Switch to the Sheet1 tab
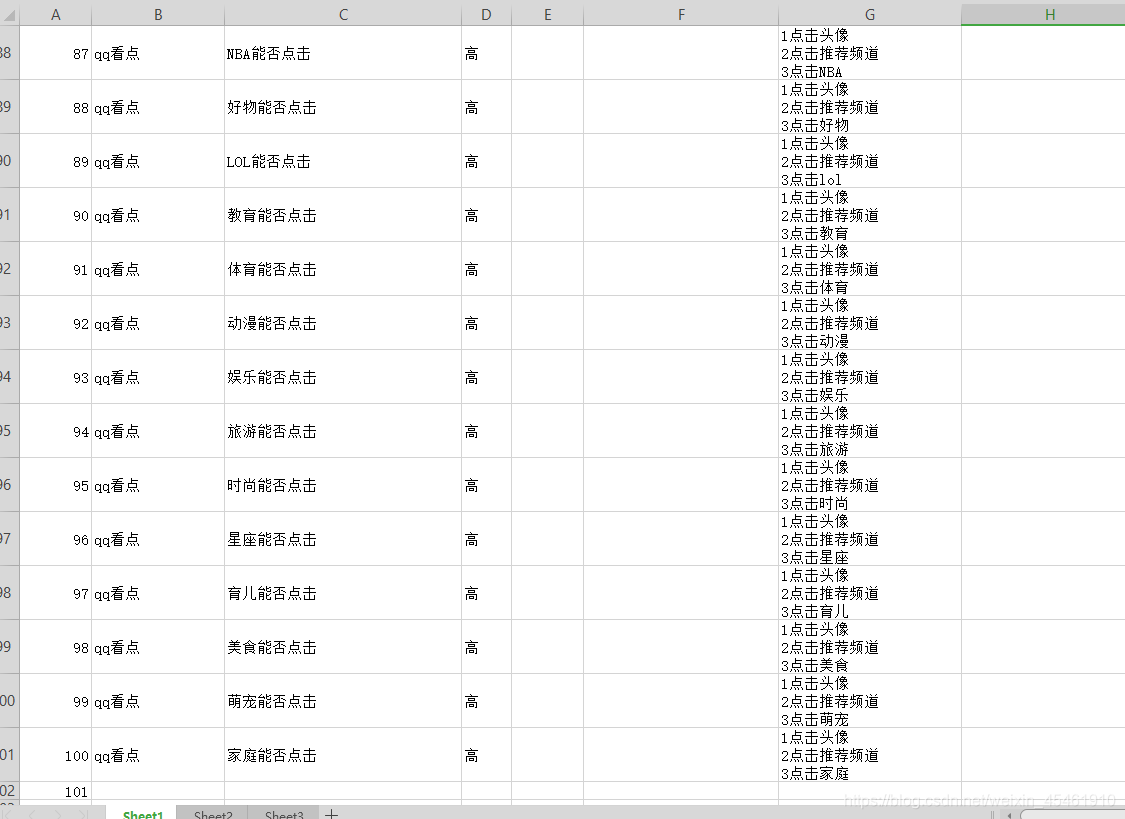This screenshot has width=1125, height=819. 143,814
